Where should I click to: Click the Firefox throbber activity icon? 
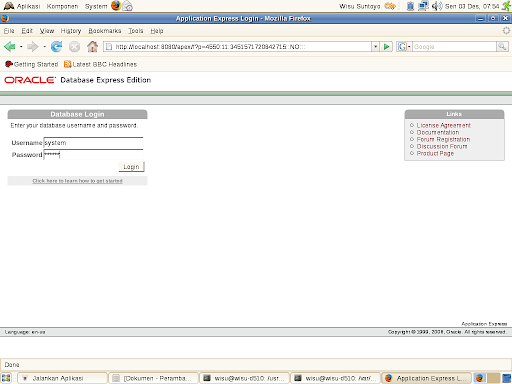click(506, 31)
